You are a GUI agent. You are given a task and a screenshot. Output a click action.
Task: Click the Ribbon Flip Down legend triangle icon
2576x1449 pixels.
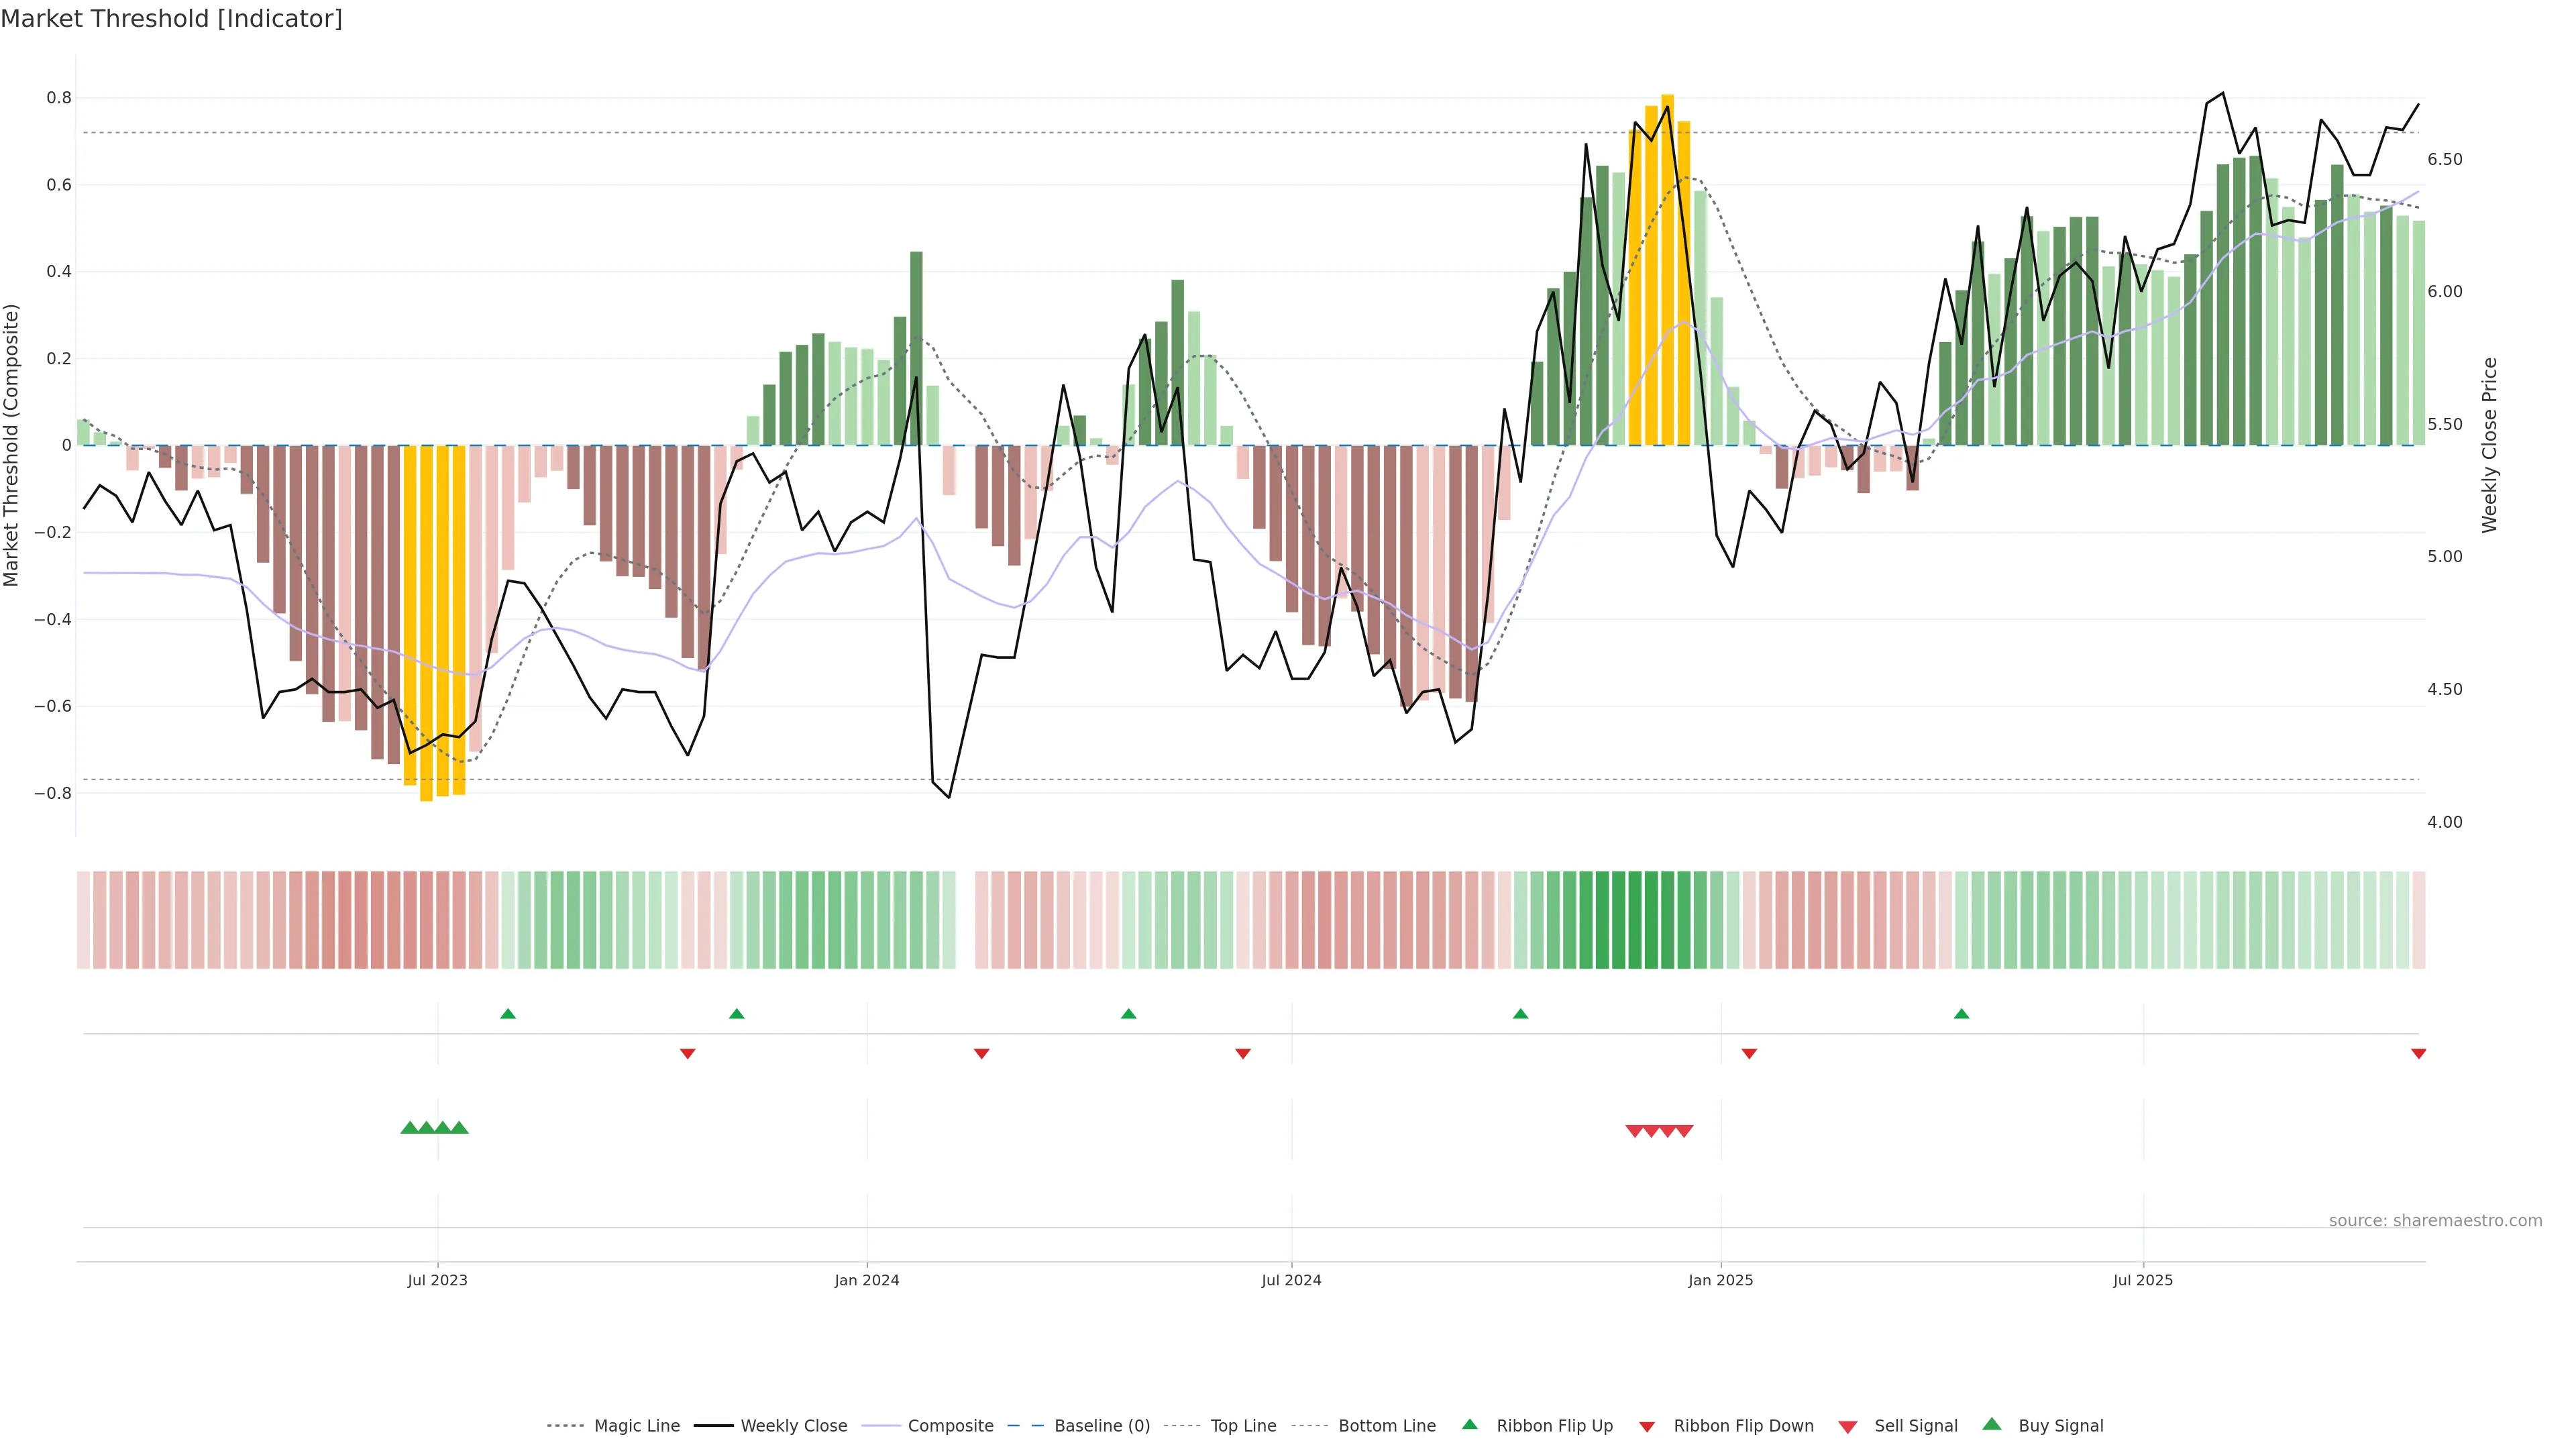(1647, 1427)
